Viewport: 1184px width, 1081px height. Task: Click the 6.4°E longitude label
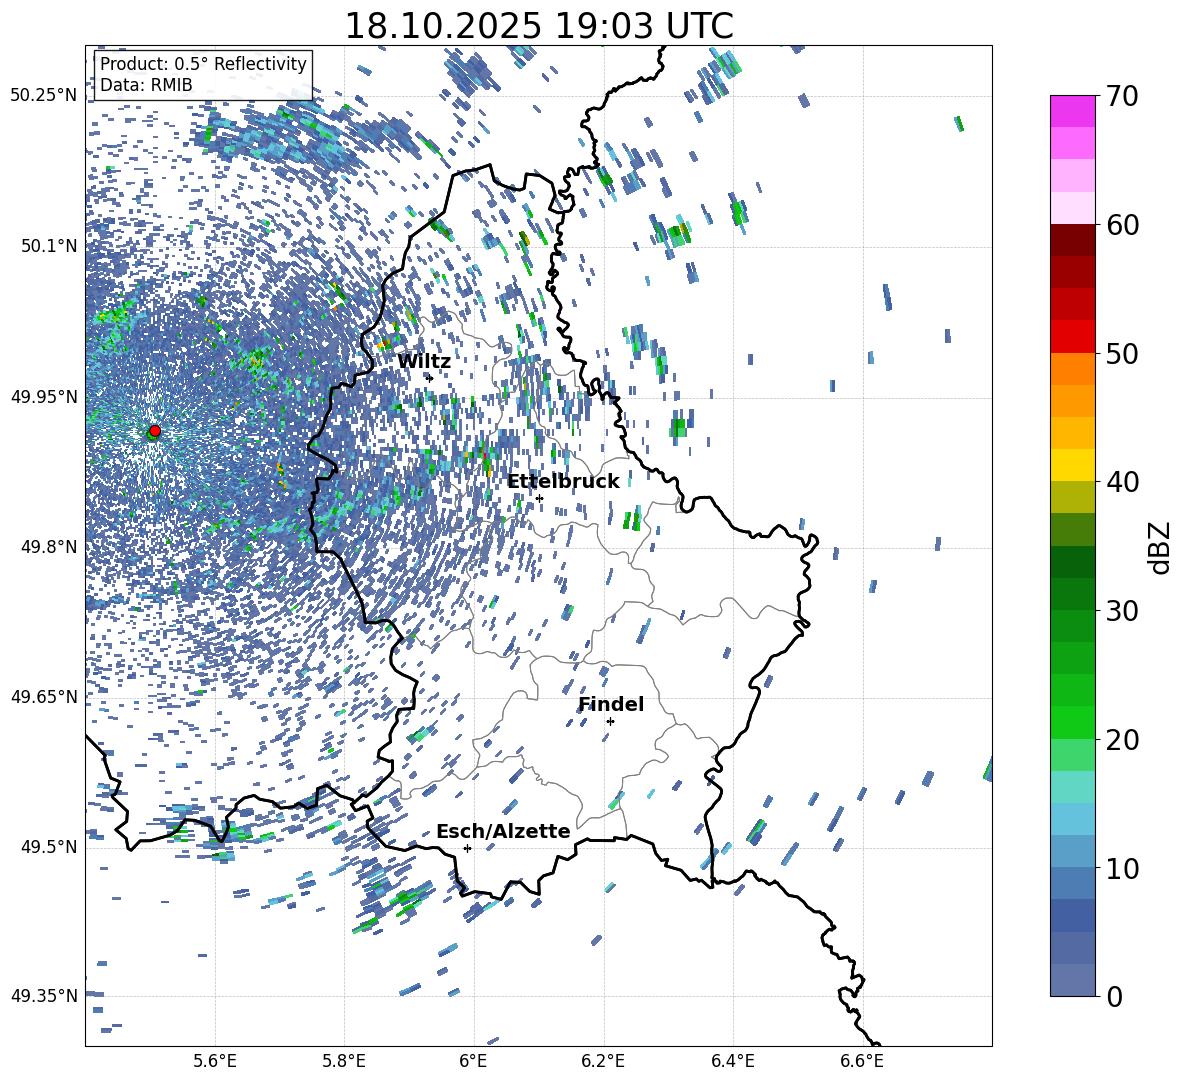tap(732, 1061)
